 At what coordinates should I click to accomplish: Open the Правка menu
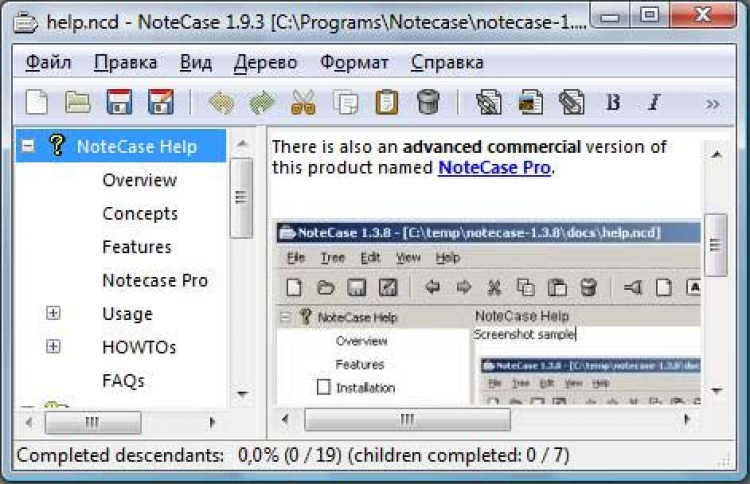tap(125, 63)
